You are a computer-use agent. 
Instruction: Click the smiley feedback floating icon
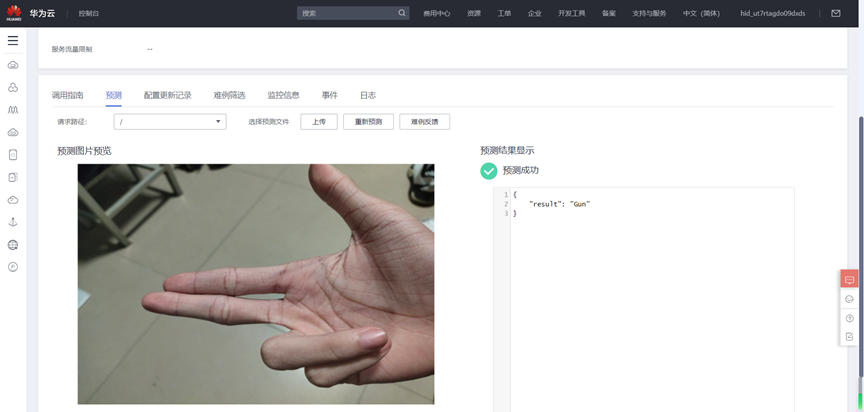pyautogui.click(x=849, y=299)
